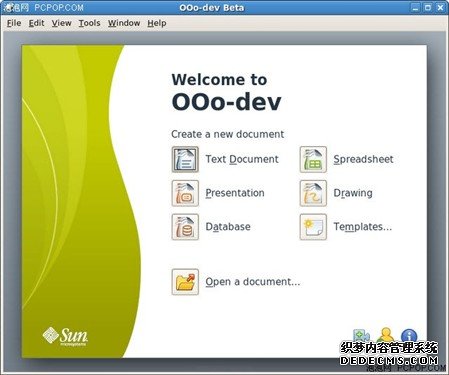Click the Spreadsheet icon
Viewport: 449px width, 375px height.
pos(313,159)
